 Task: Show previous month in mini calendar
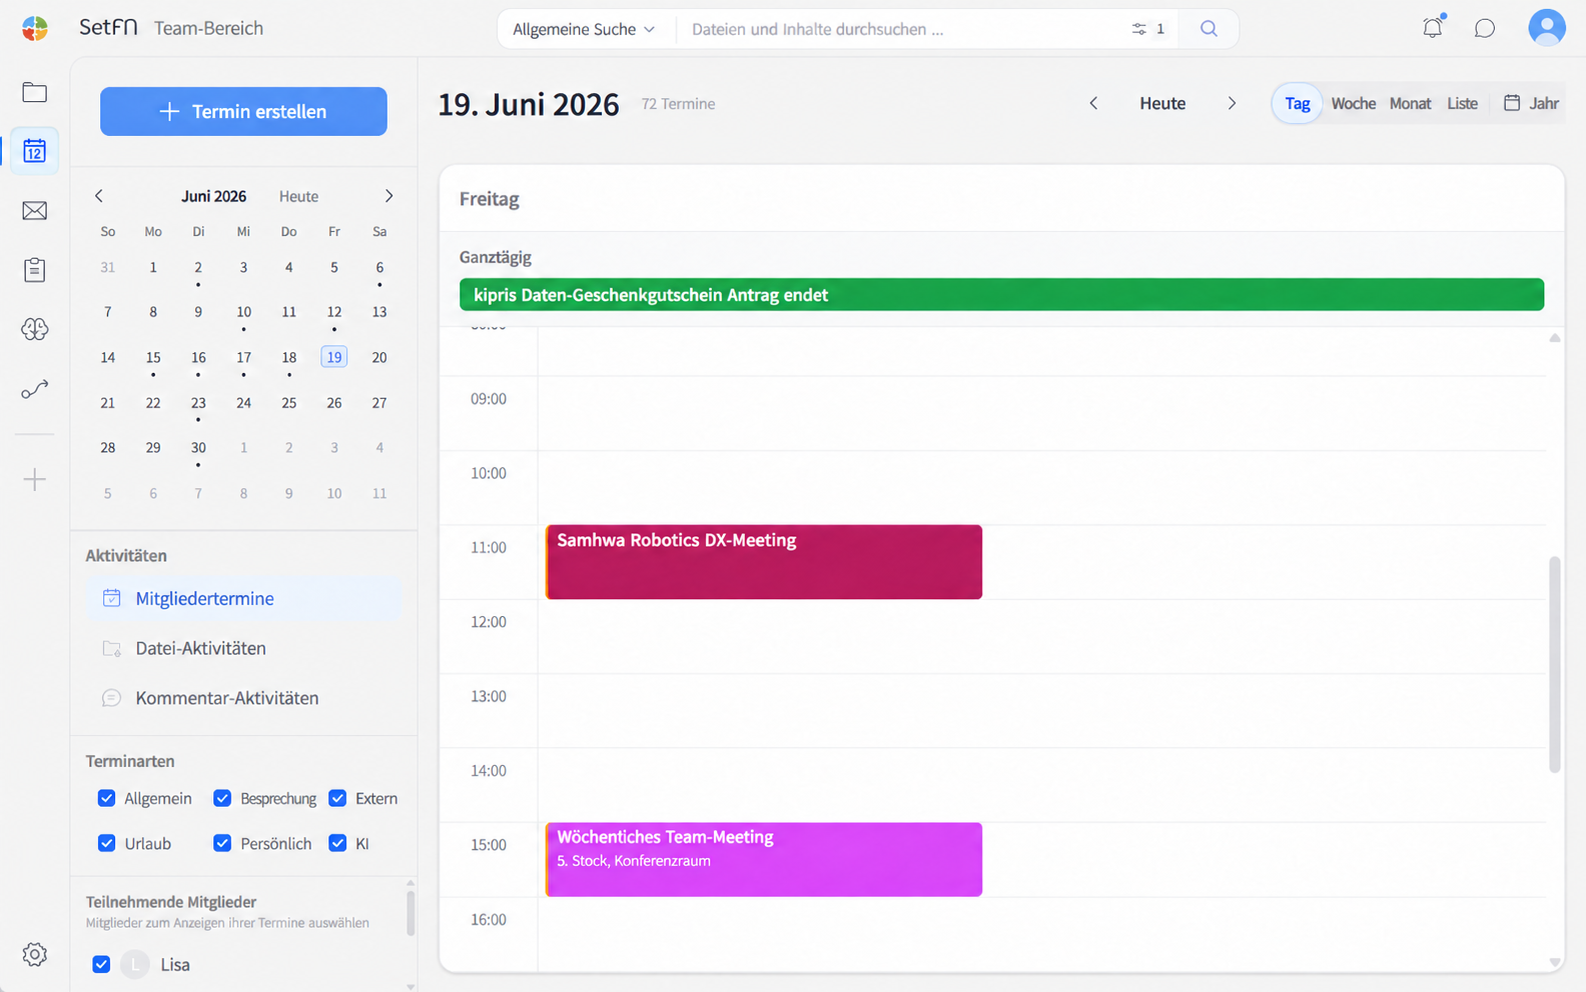[x=99, y=196]
